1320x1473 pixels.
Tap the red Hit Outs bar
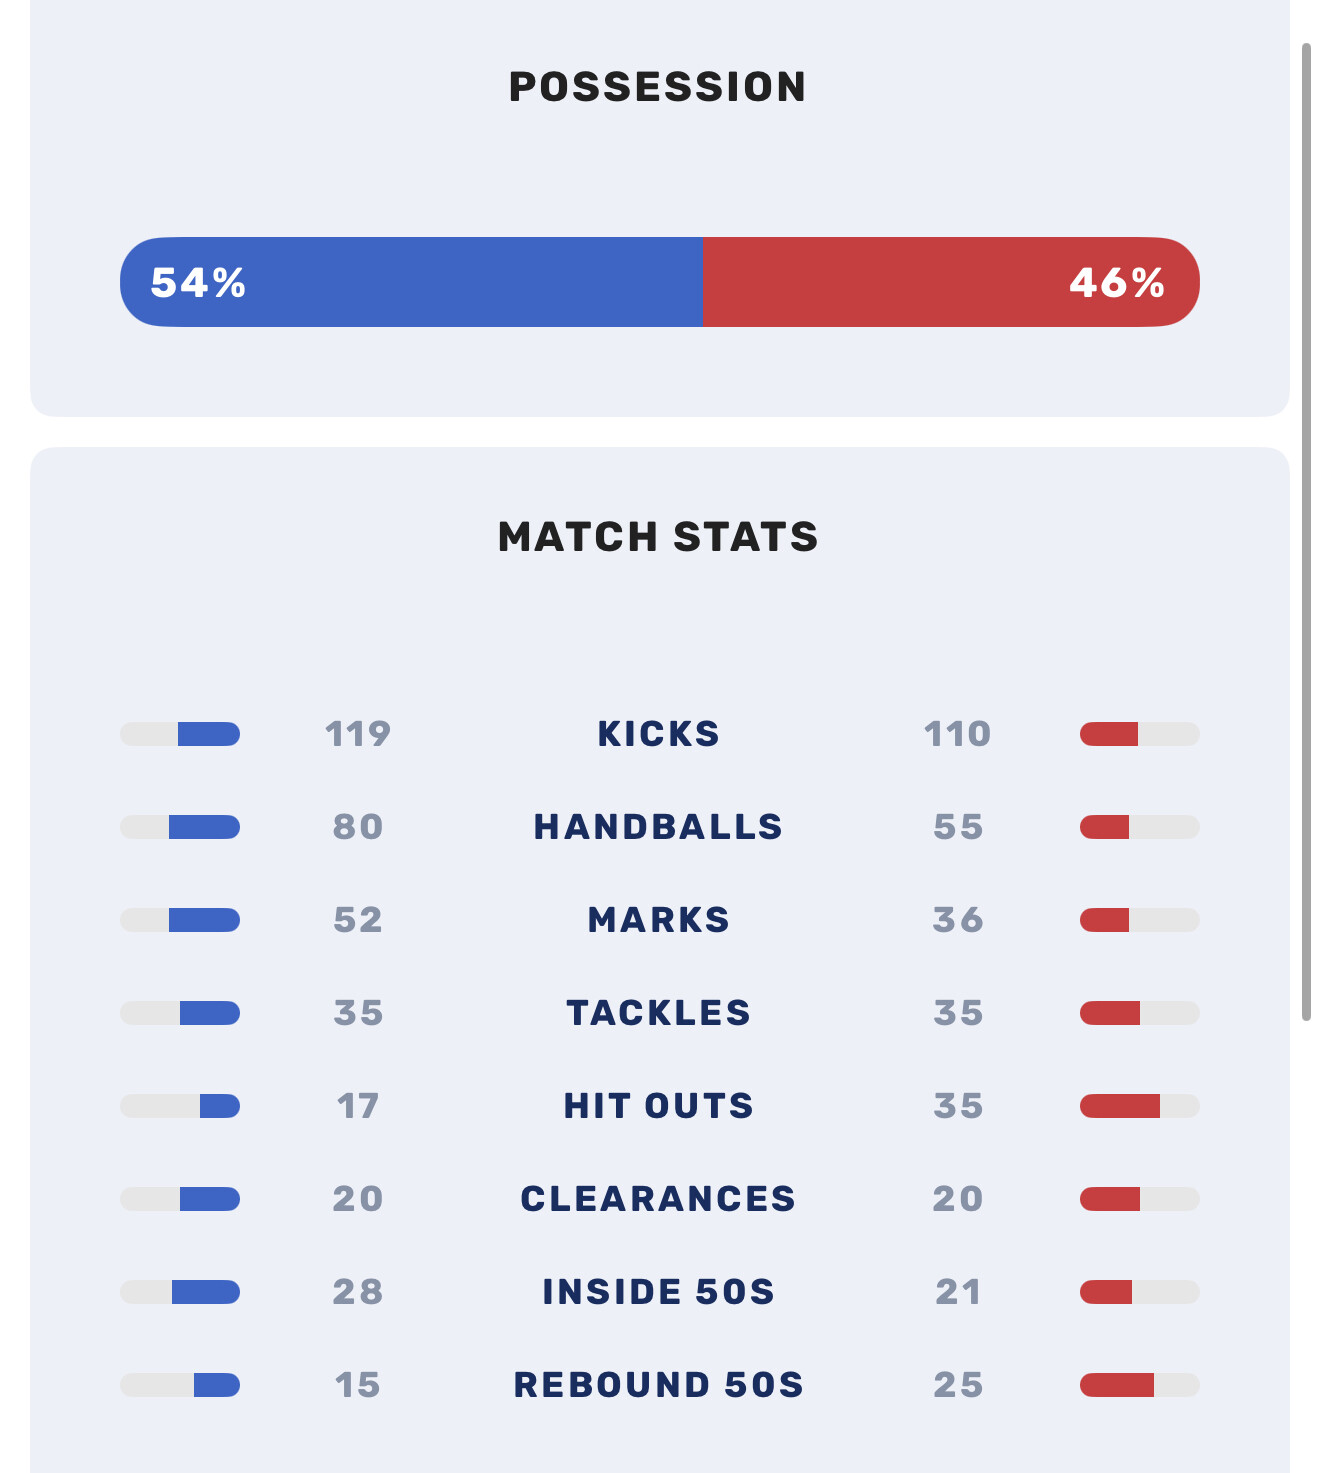[1120, 1106]
